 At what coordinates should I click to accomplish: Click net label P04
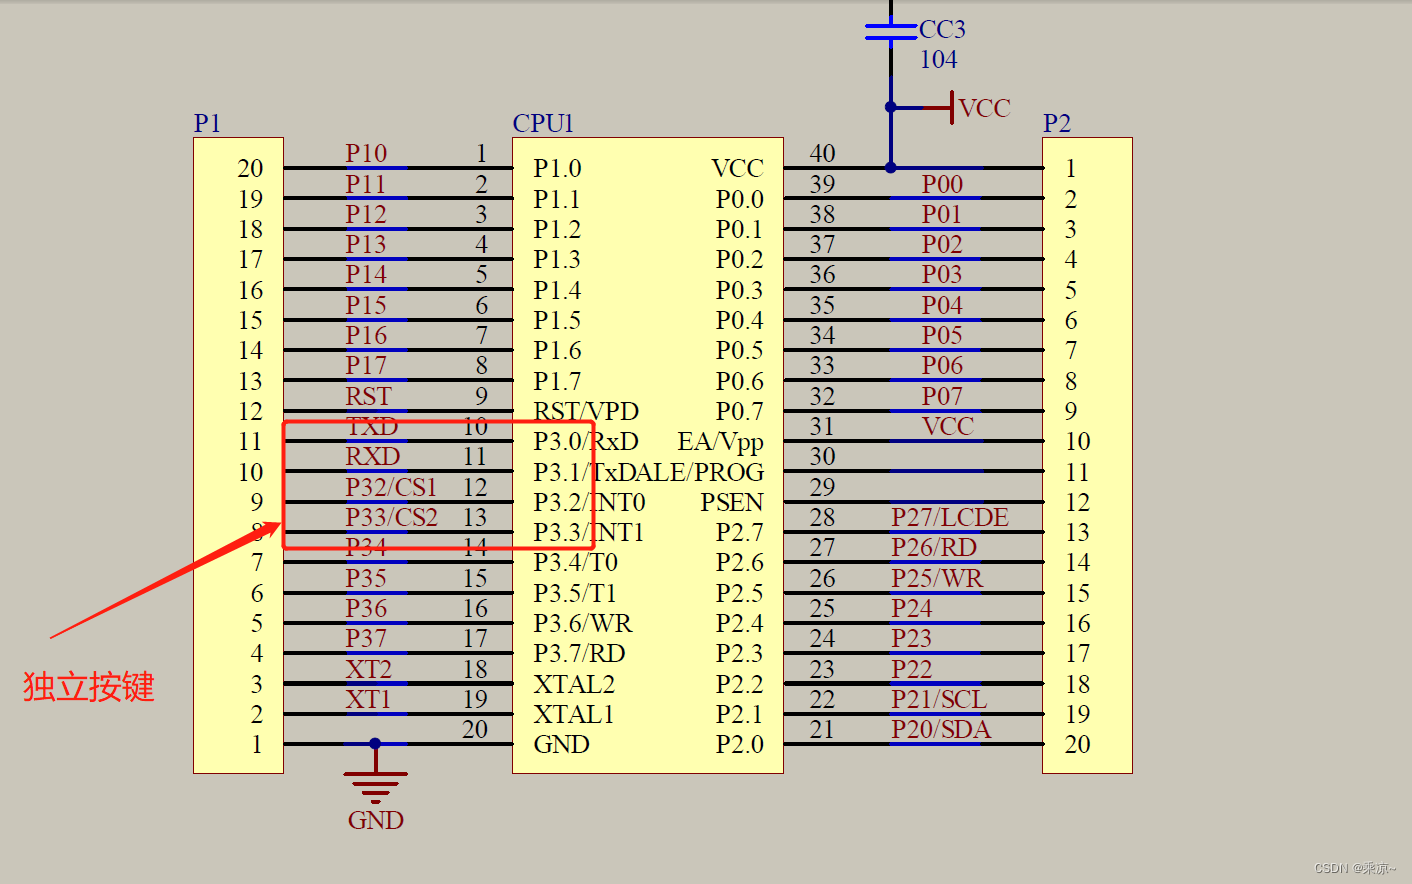tap(942, 305)
